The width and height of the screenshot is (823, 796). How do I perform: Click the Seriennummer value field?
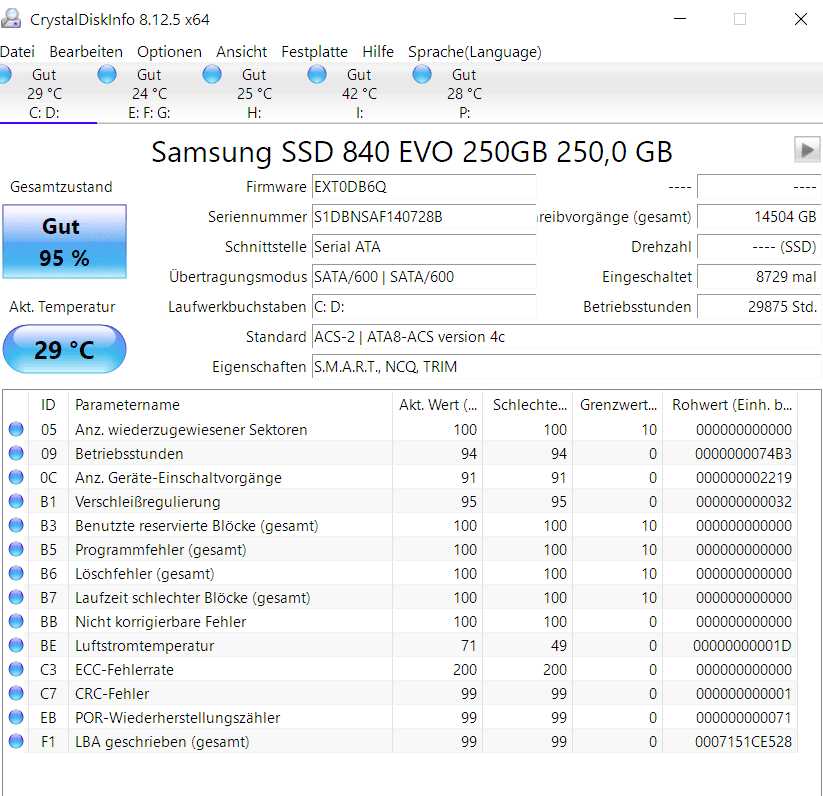pos(423,217)
